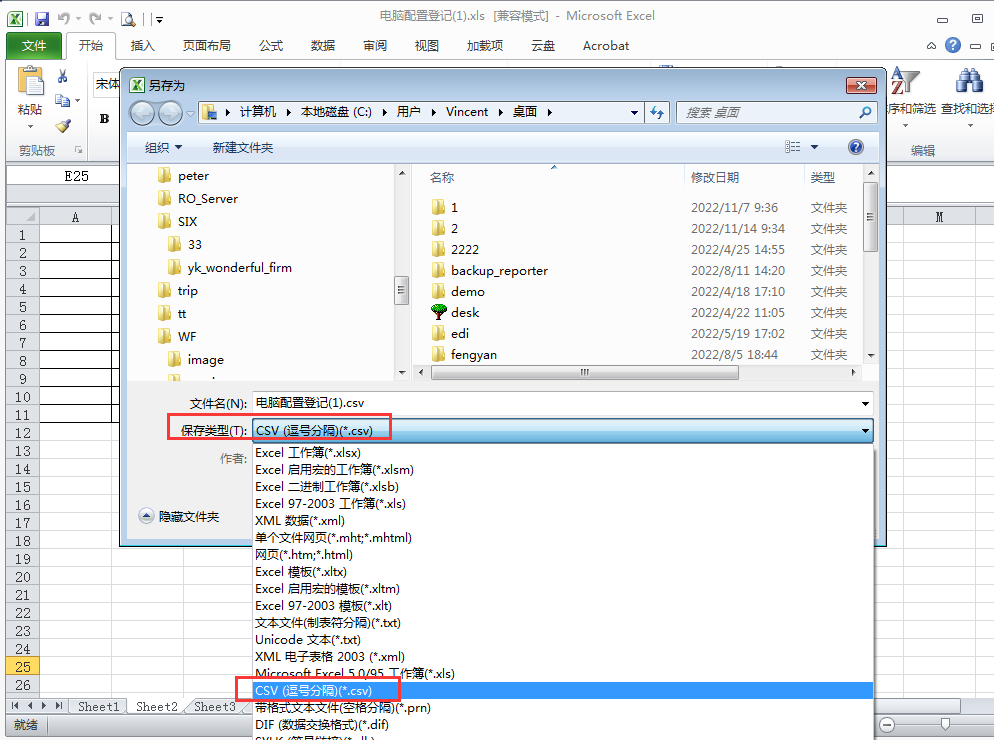The image size is (994, 740).
Task: Click the Vincent breadcrumb in address bar
Action: (467, 112)
